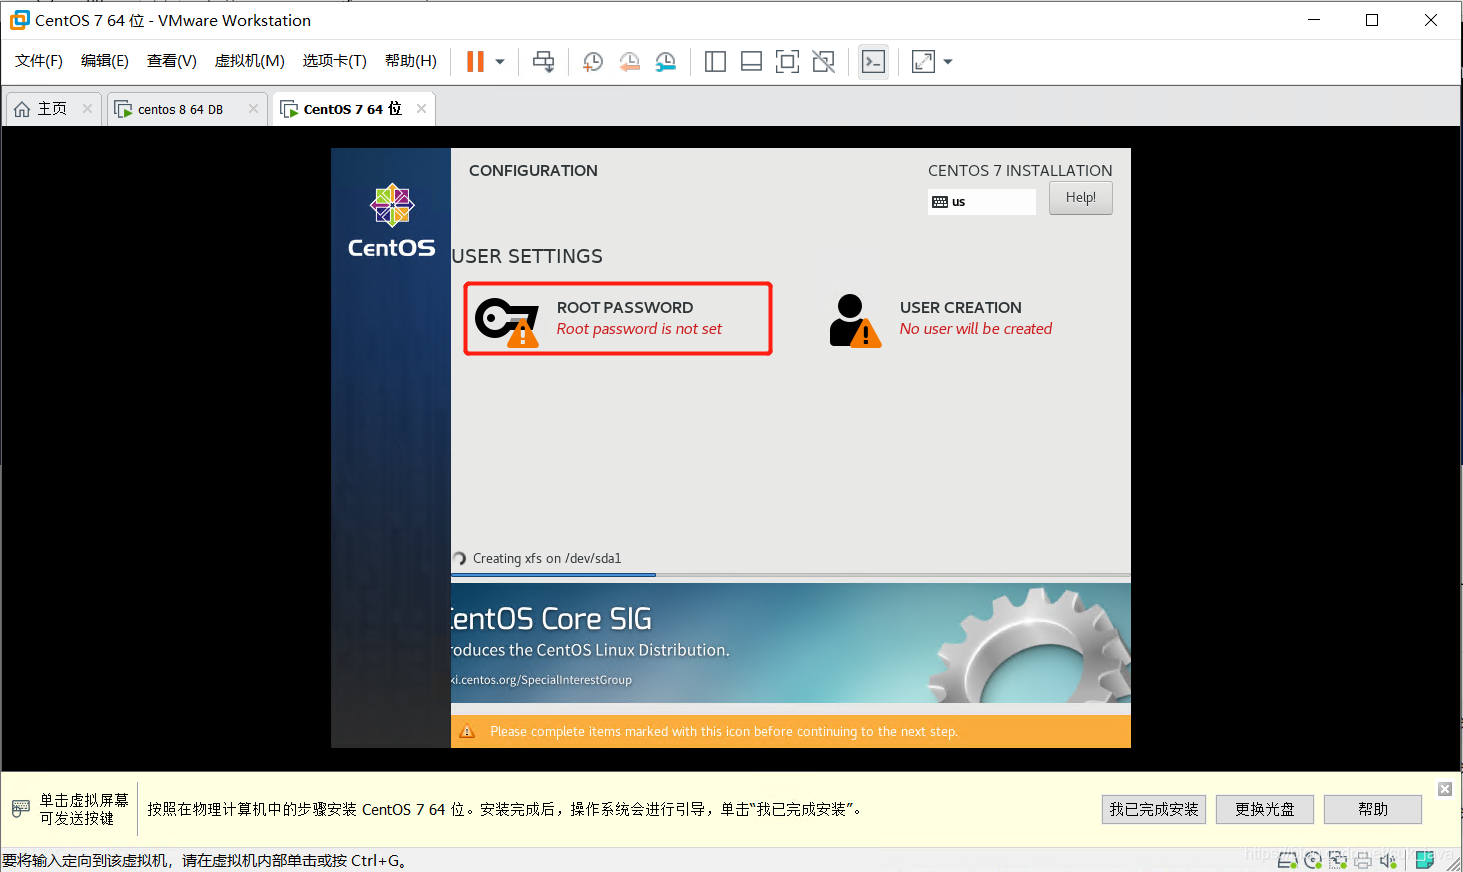1463x872 pixels.
Task: Expand the stretch display dropdown arrow
Action: 948,62
